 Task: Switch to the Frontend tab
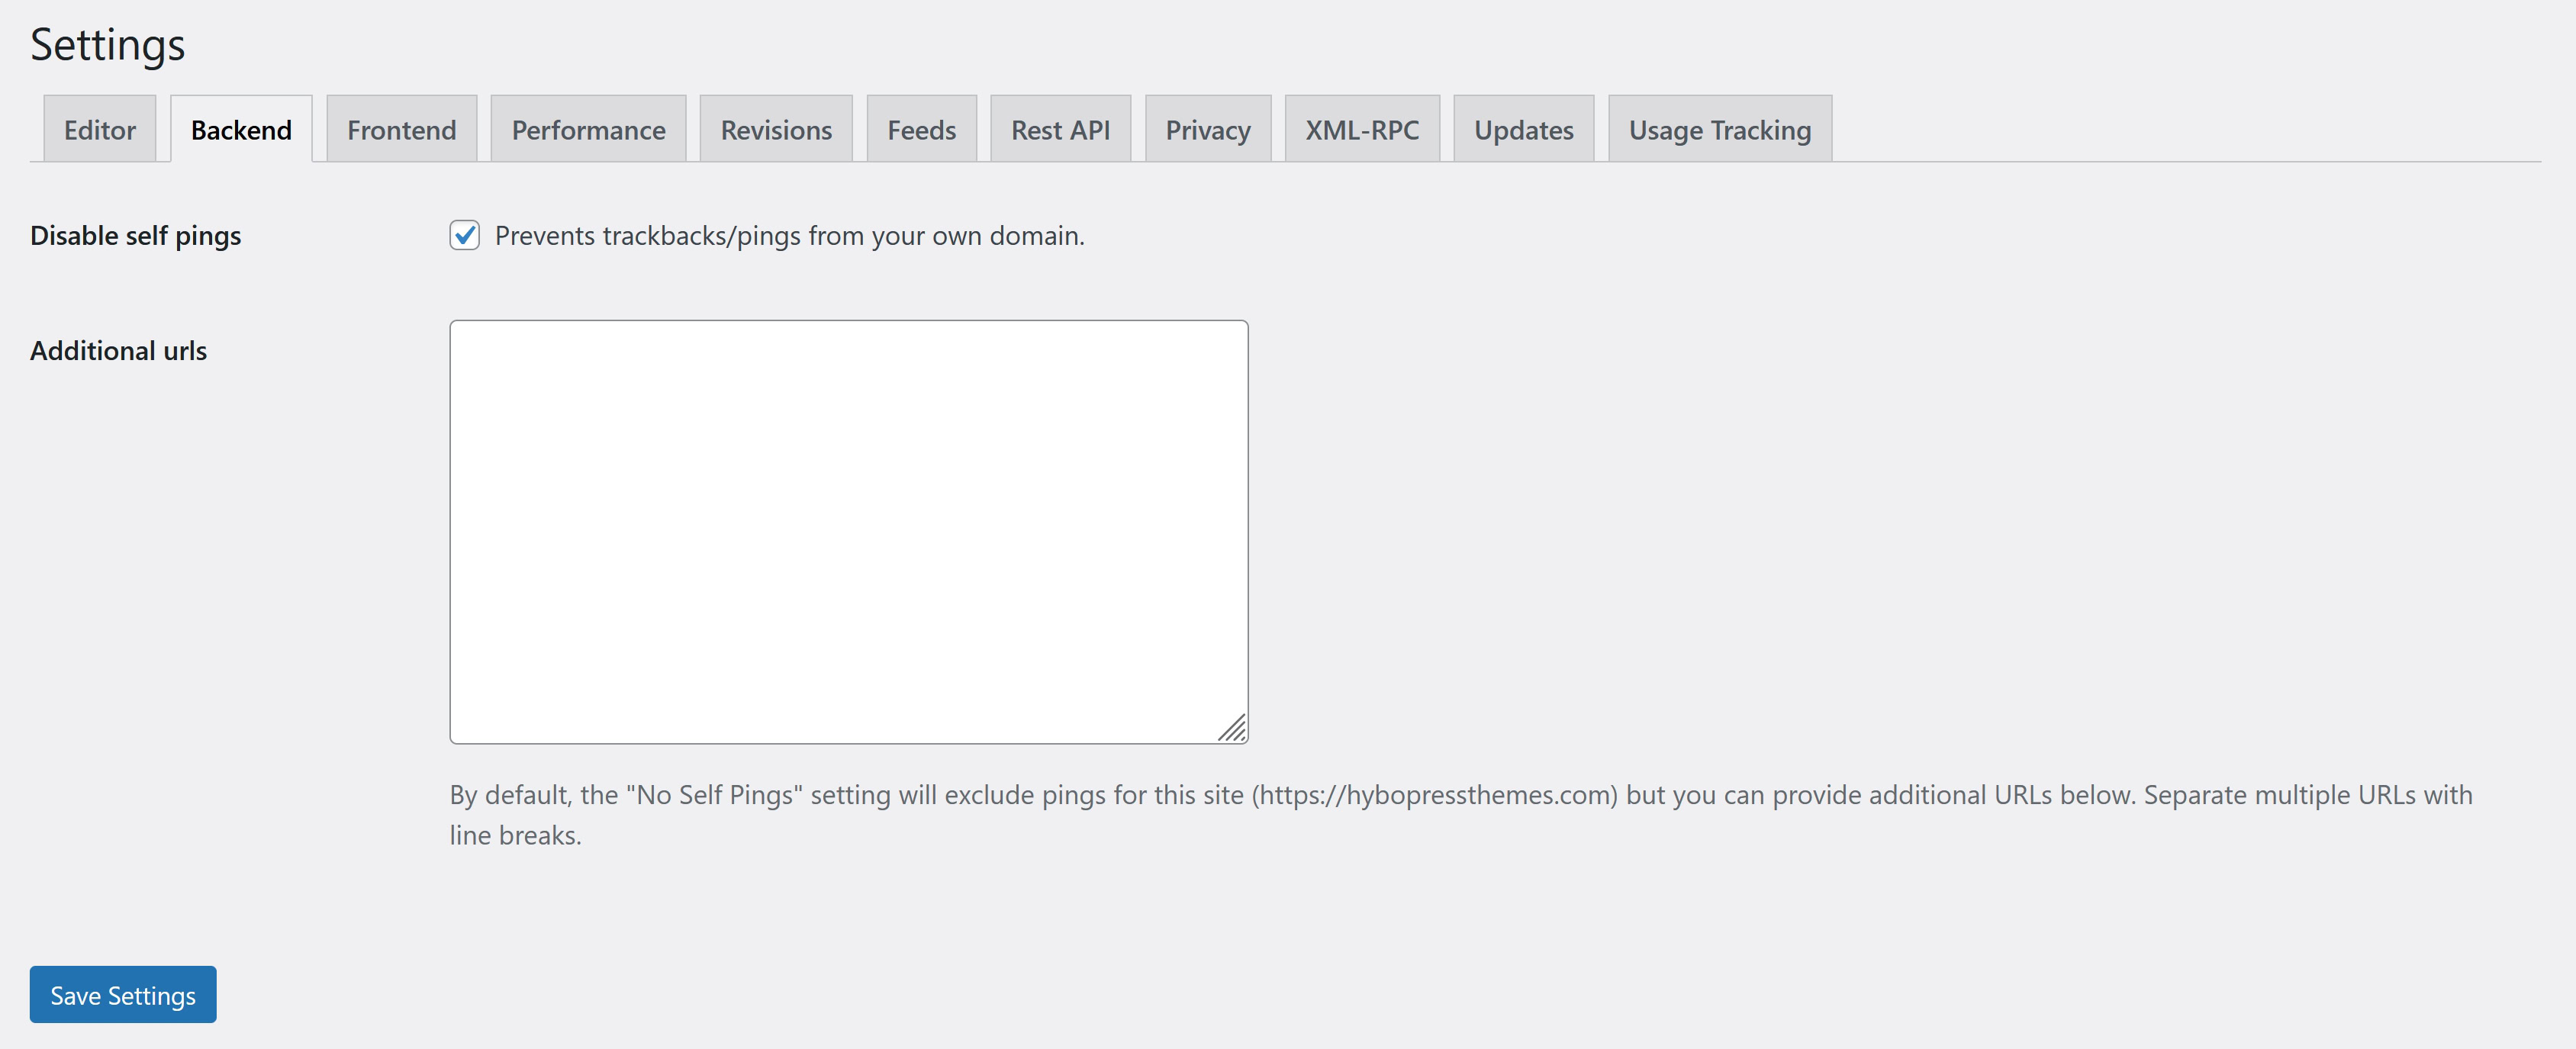401,130
